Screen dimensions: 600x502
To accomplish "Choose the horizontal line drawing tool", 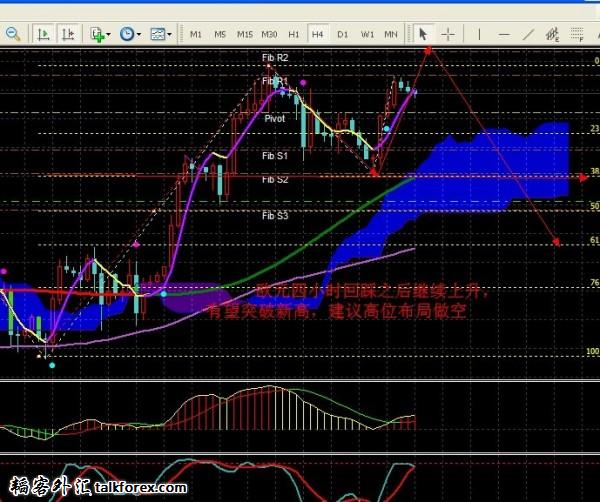I will tap(505, 34).
